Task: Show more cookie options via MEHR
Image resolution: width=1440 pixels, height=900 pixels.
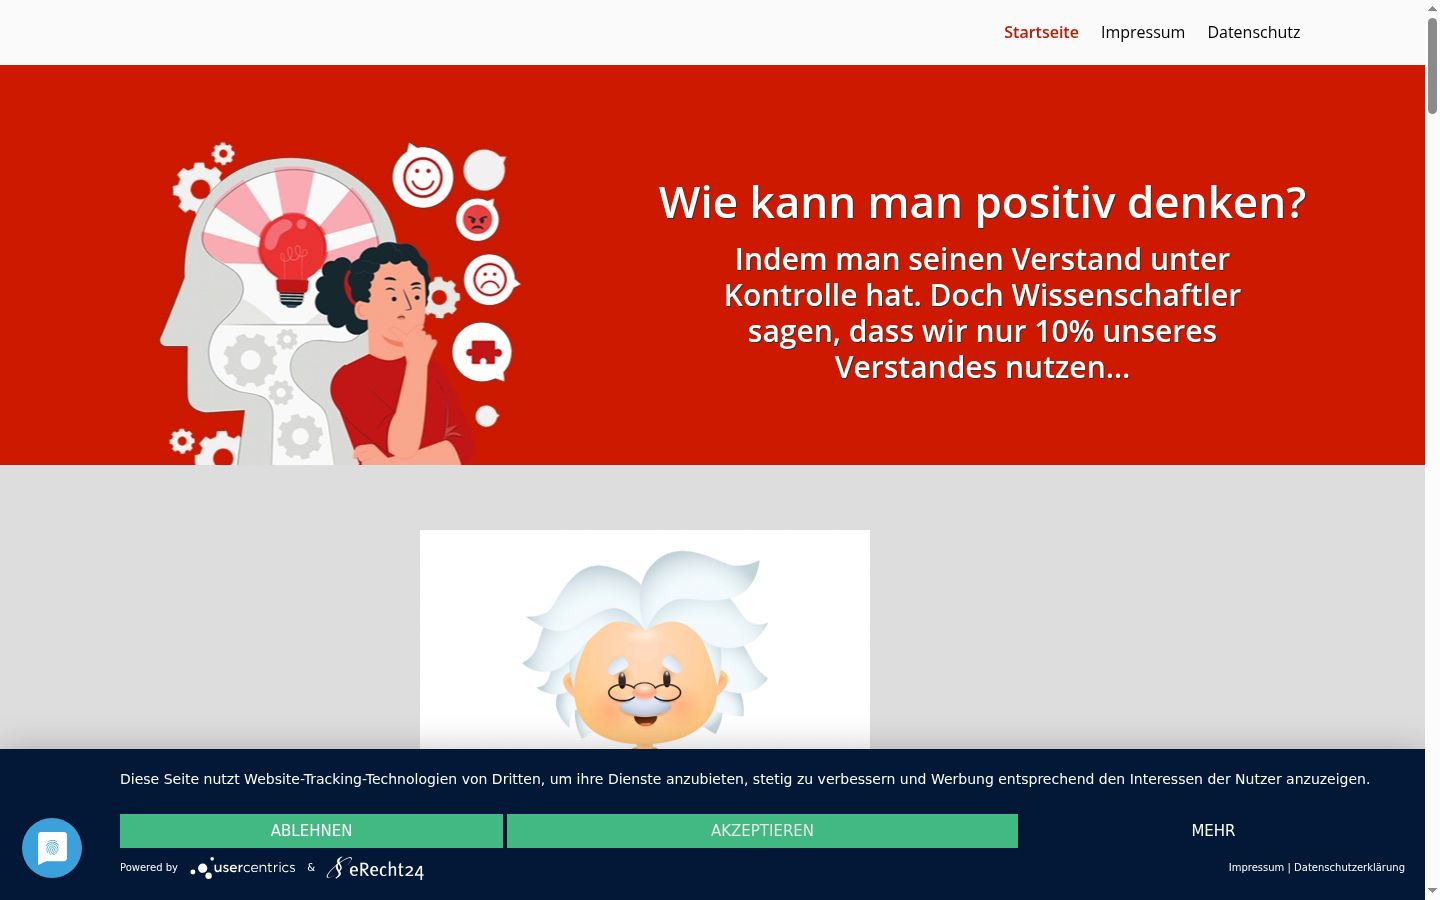Action: point(1213,831)
